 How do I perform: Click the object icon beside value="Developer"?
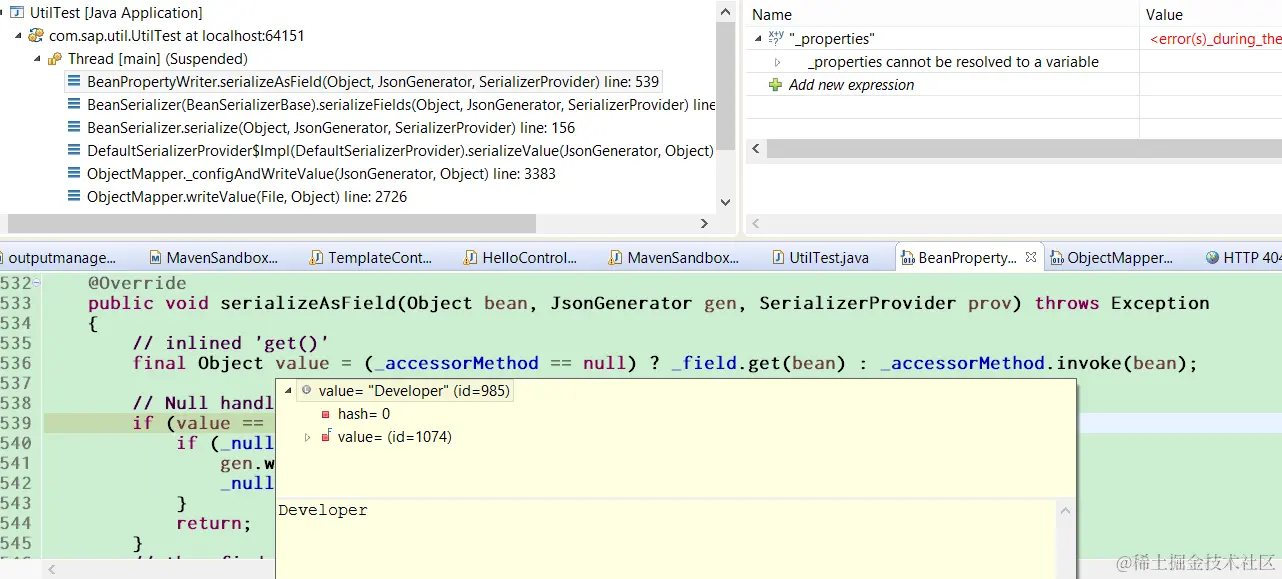307,391
